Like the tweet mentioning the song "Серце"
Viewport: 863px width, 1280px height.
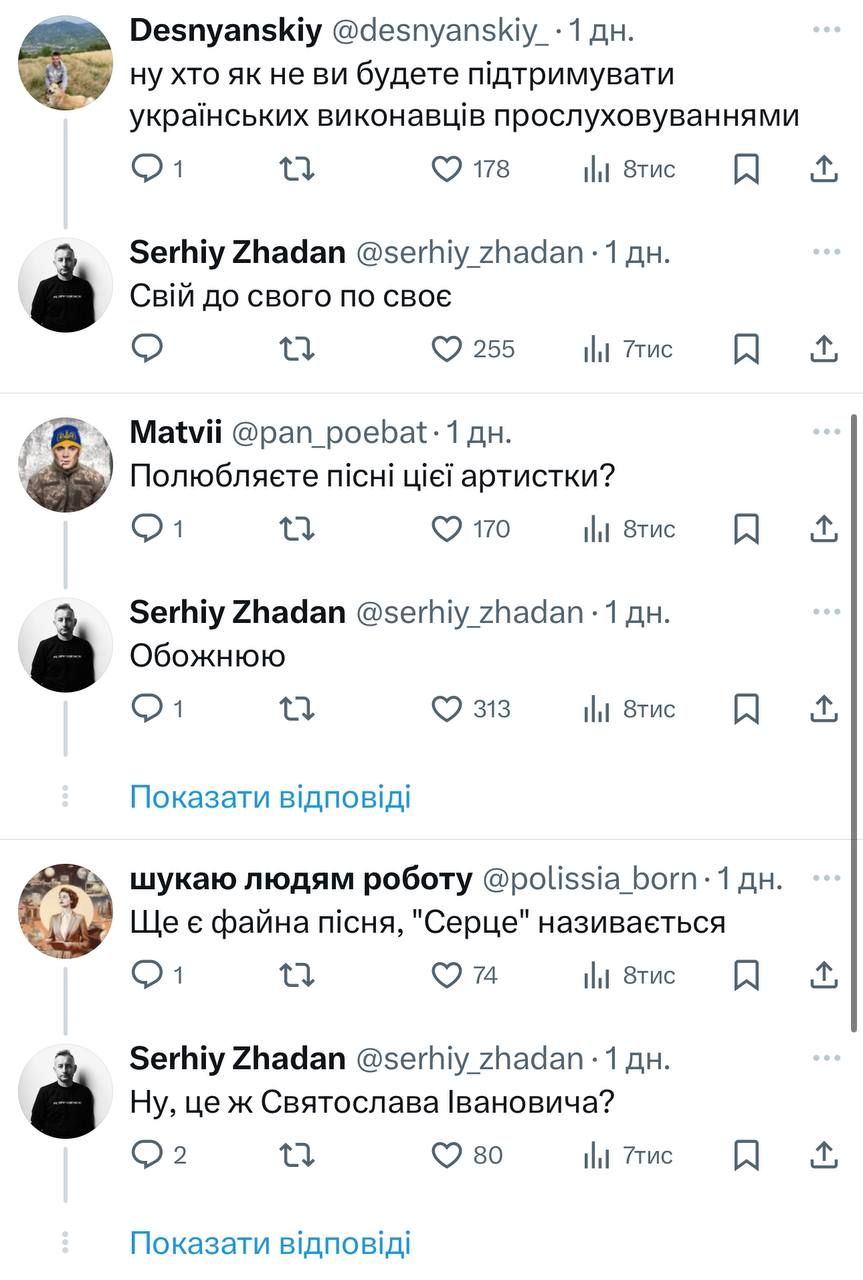446,975
